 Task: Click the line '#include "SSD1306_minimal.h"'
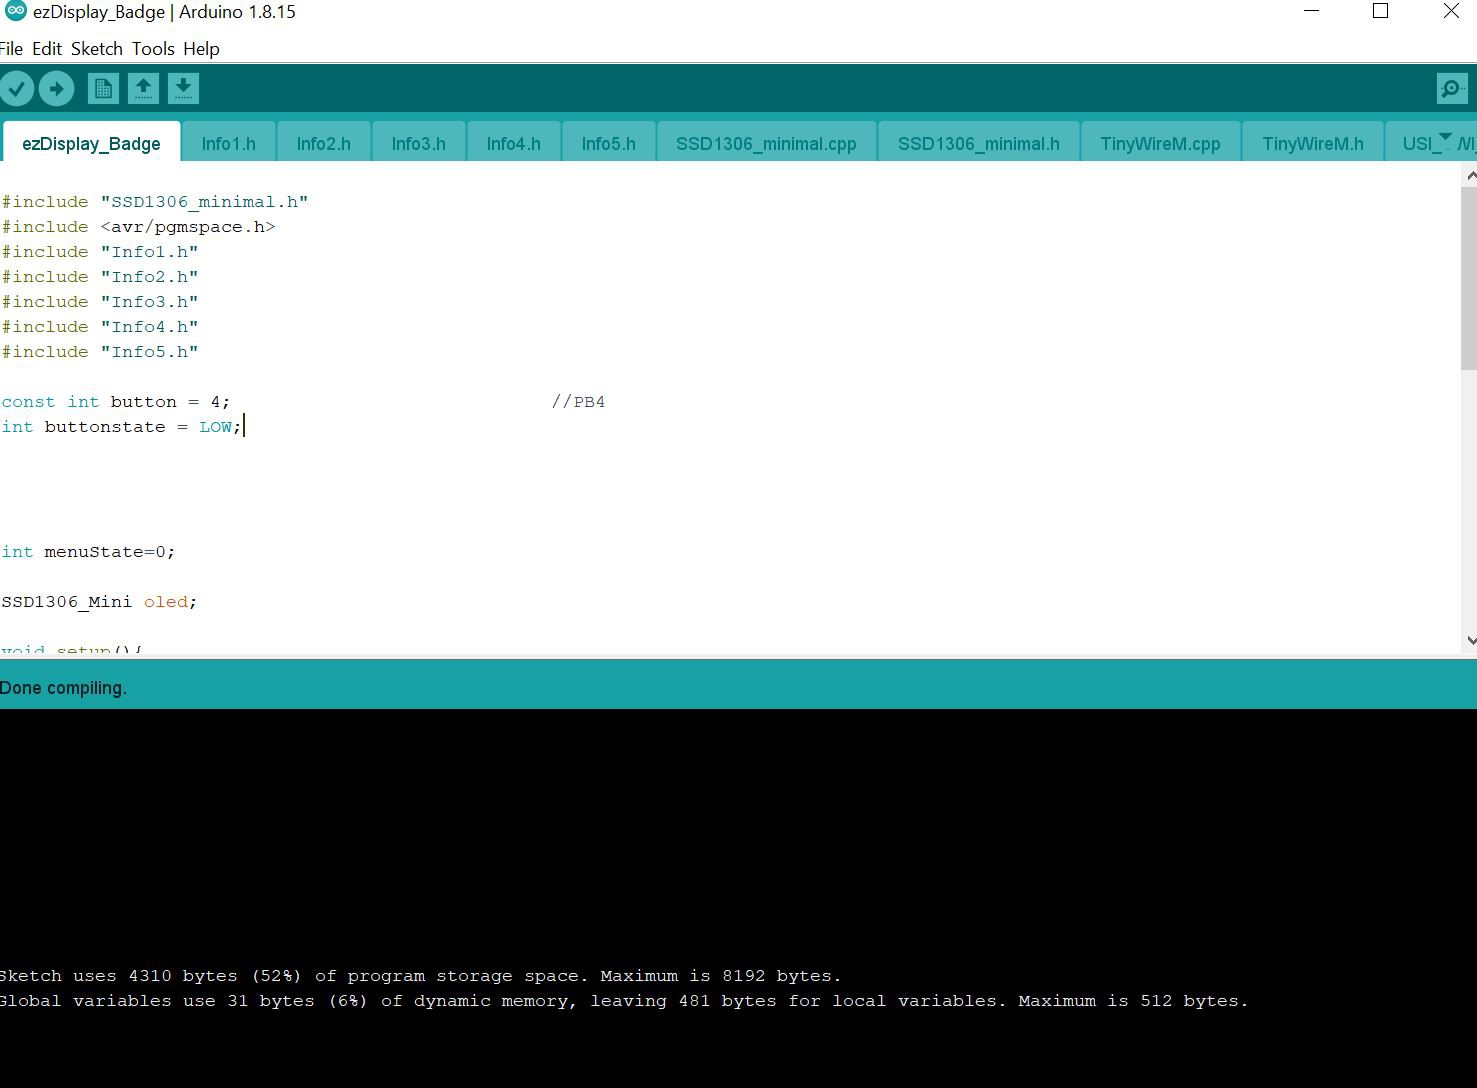click(x=155, y=202)
